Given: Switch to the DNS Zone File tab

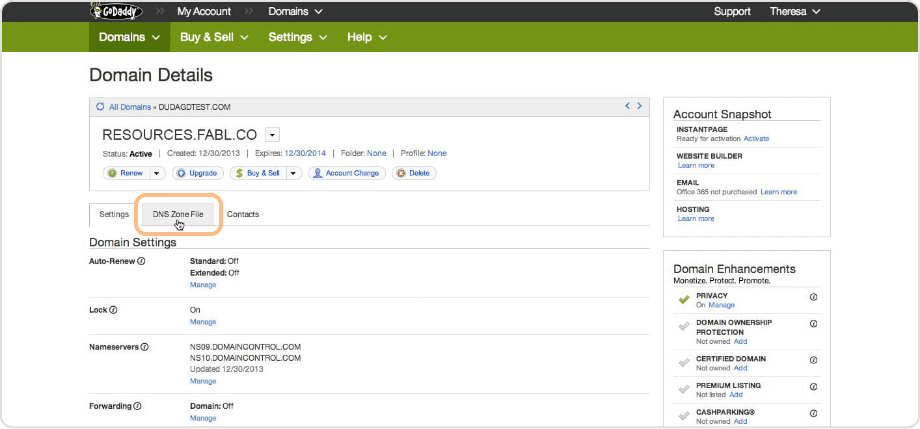Looking at the screenshot, I should 178,214.
